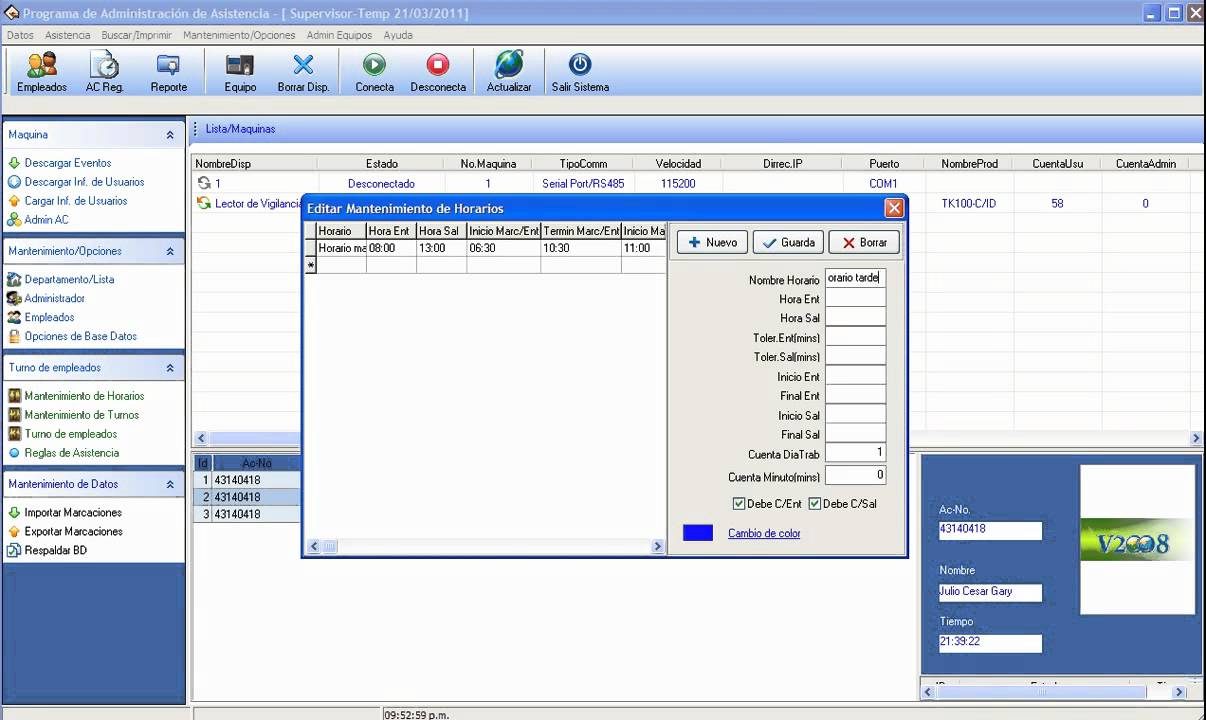
Task: Refresh with Actualizar globe icon
Action: (509, 73)
